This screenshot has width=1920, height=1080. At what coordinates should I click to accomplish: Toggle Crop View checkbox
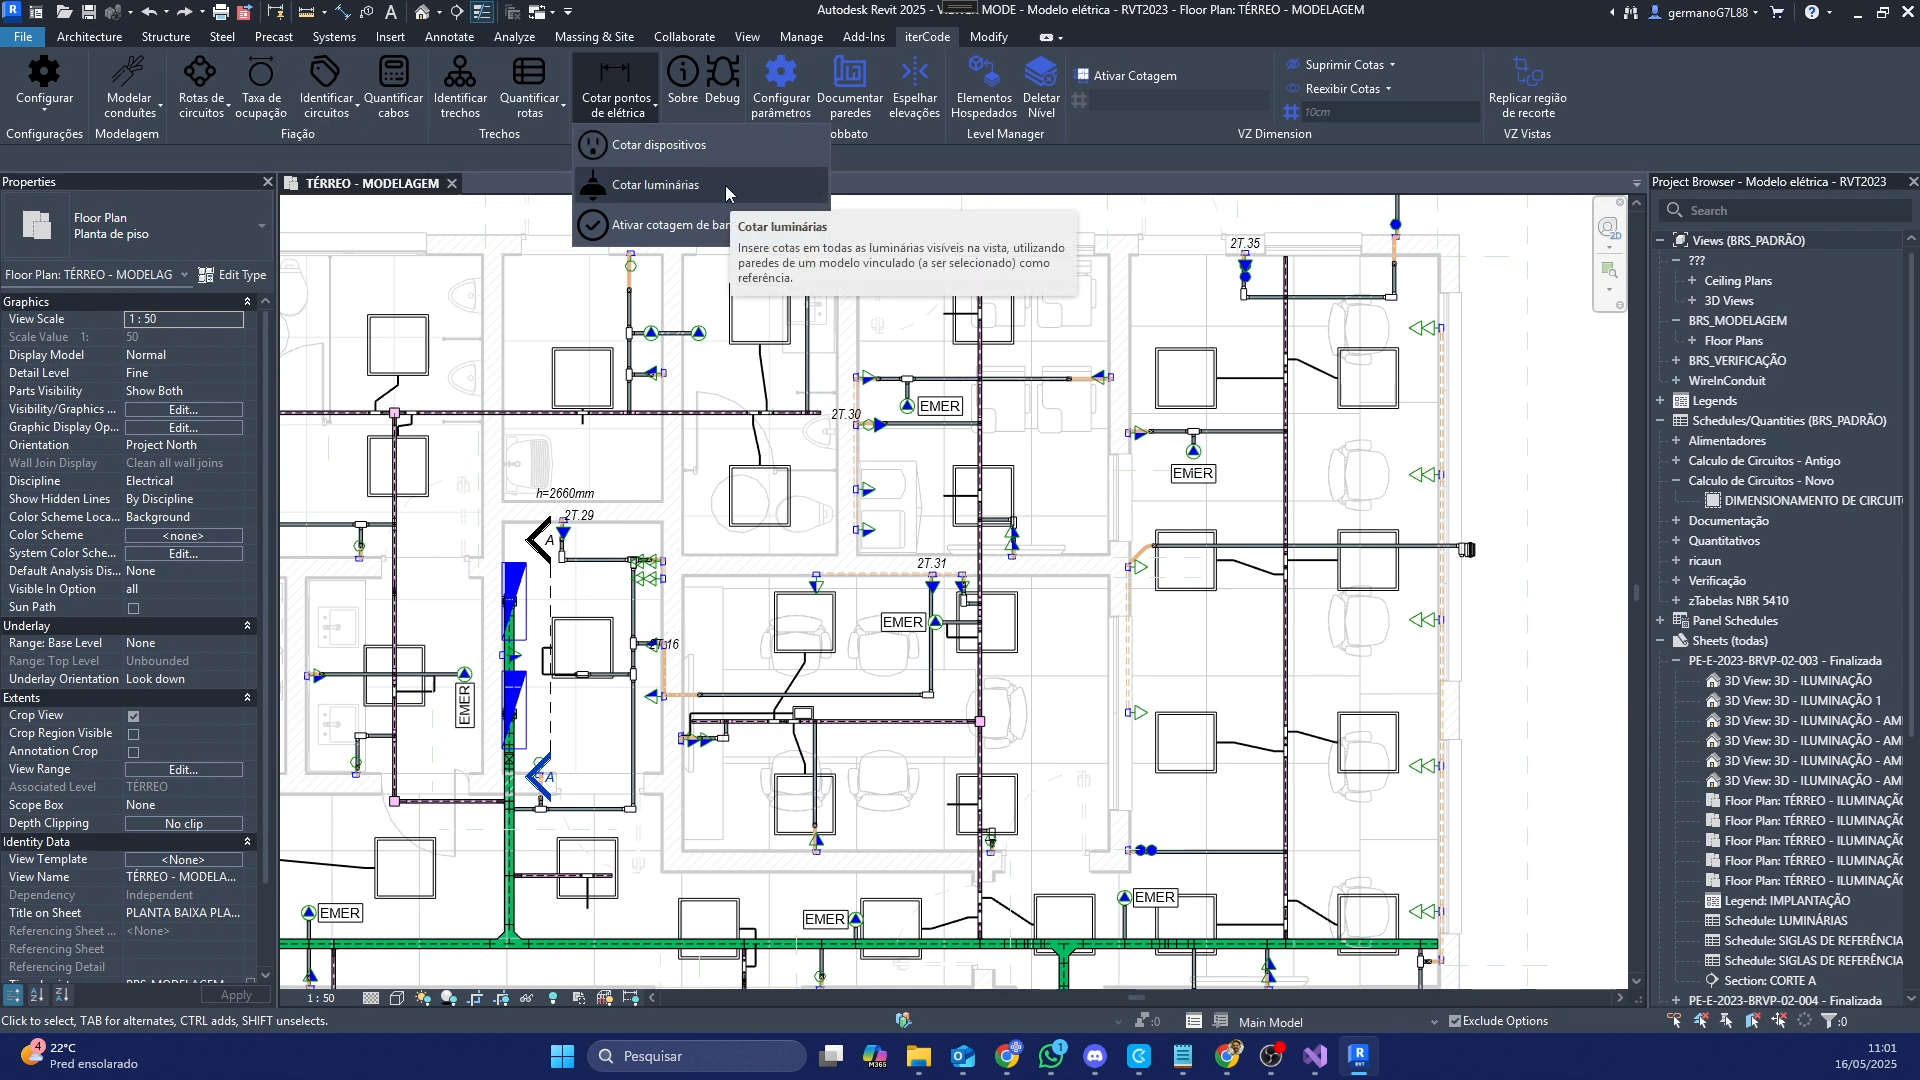click(x=133, y=716)
